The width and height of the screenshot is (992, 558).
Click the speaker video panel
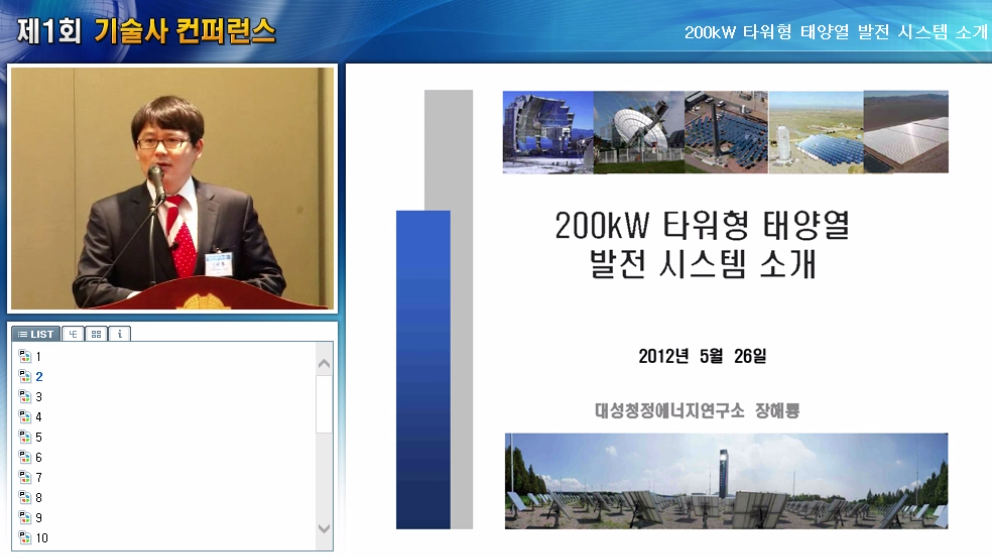(x=172, y=188)
